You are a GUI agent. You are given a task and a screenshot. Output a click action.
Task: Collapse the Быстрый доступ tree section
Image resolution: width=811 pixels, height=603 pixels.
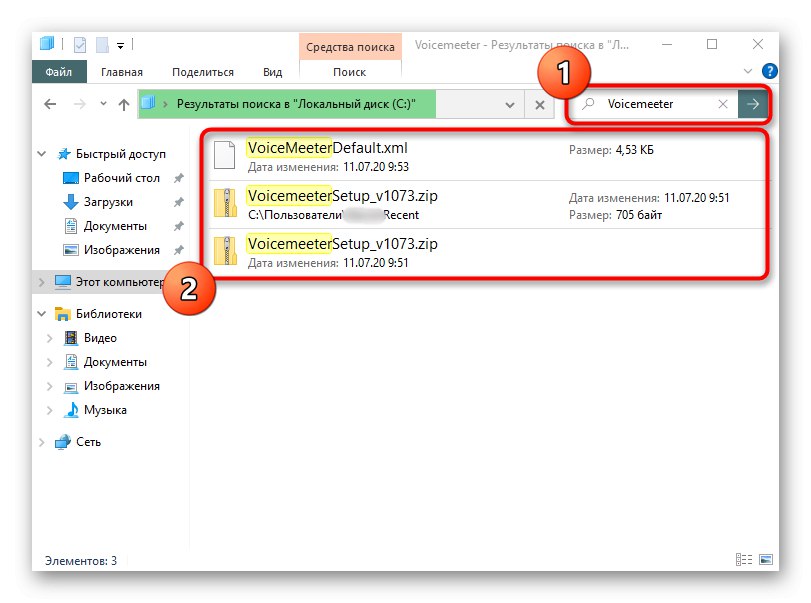click(42, 154)
